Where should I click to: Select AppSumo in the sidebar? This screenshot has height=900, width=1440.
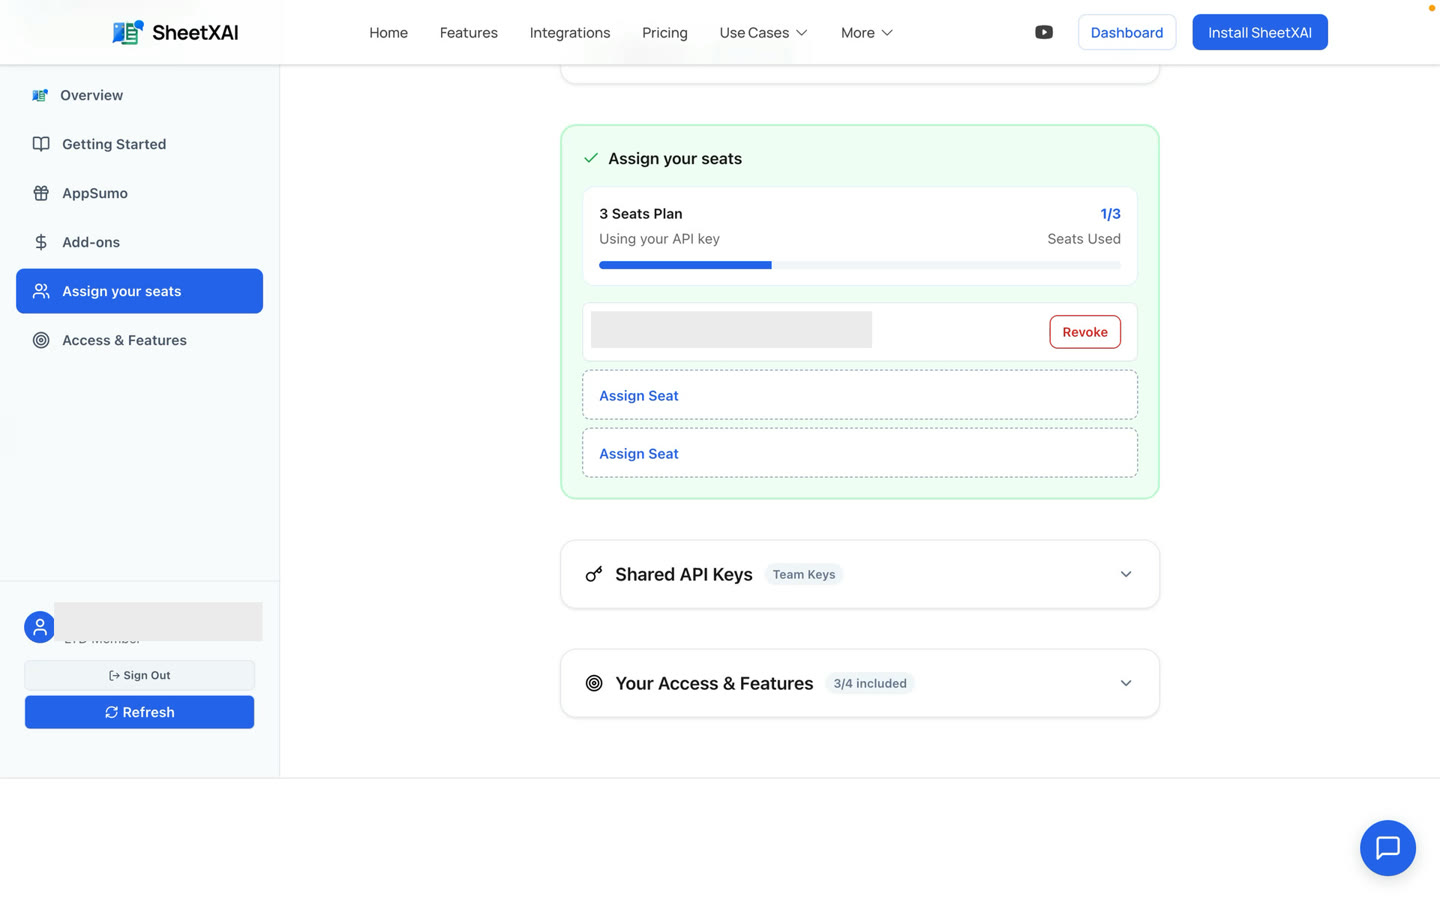coord(139,193)
